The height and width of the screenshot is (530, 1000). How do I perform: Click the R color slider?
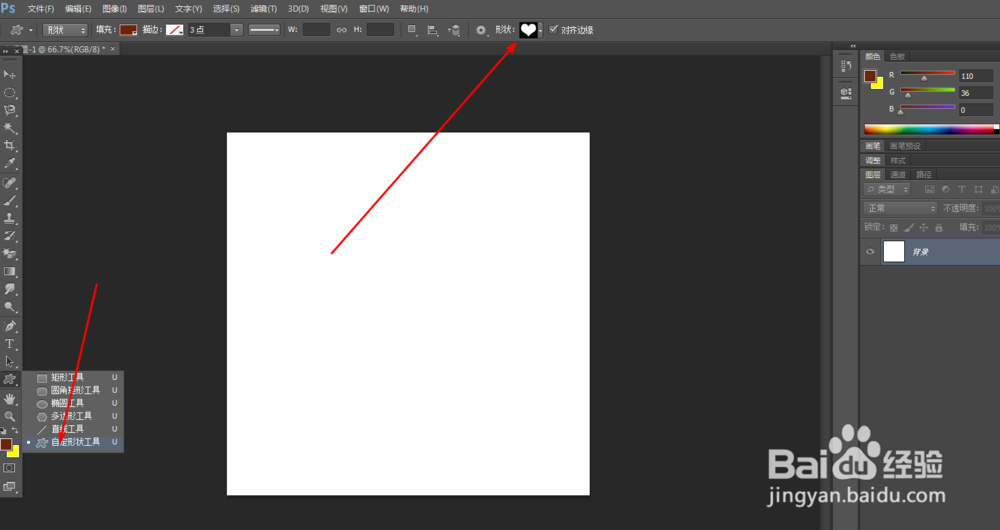[x=927, y=74]
